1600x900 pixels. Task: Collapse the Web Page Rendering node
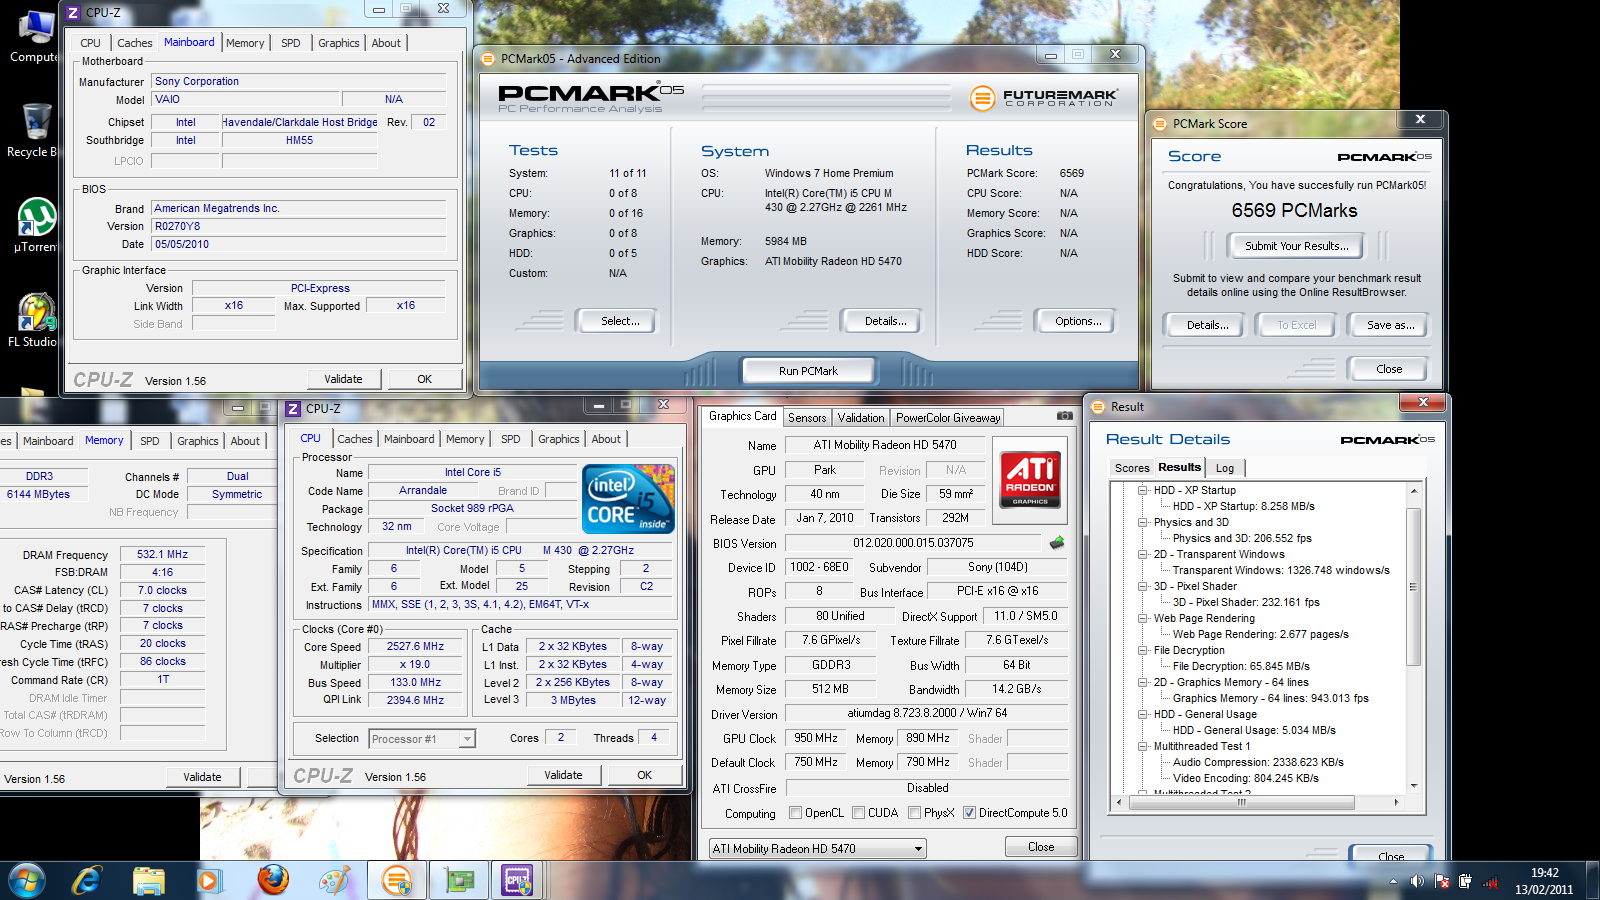point(1142,618)
